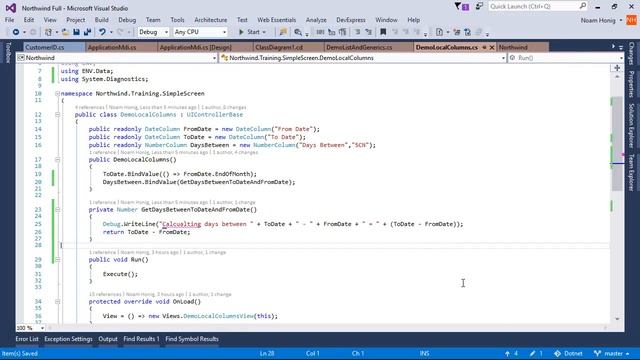640x360 pixels.
Task: Open the Start button dropdown arrow
Action: click(264, 32)
